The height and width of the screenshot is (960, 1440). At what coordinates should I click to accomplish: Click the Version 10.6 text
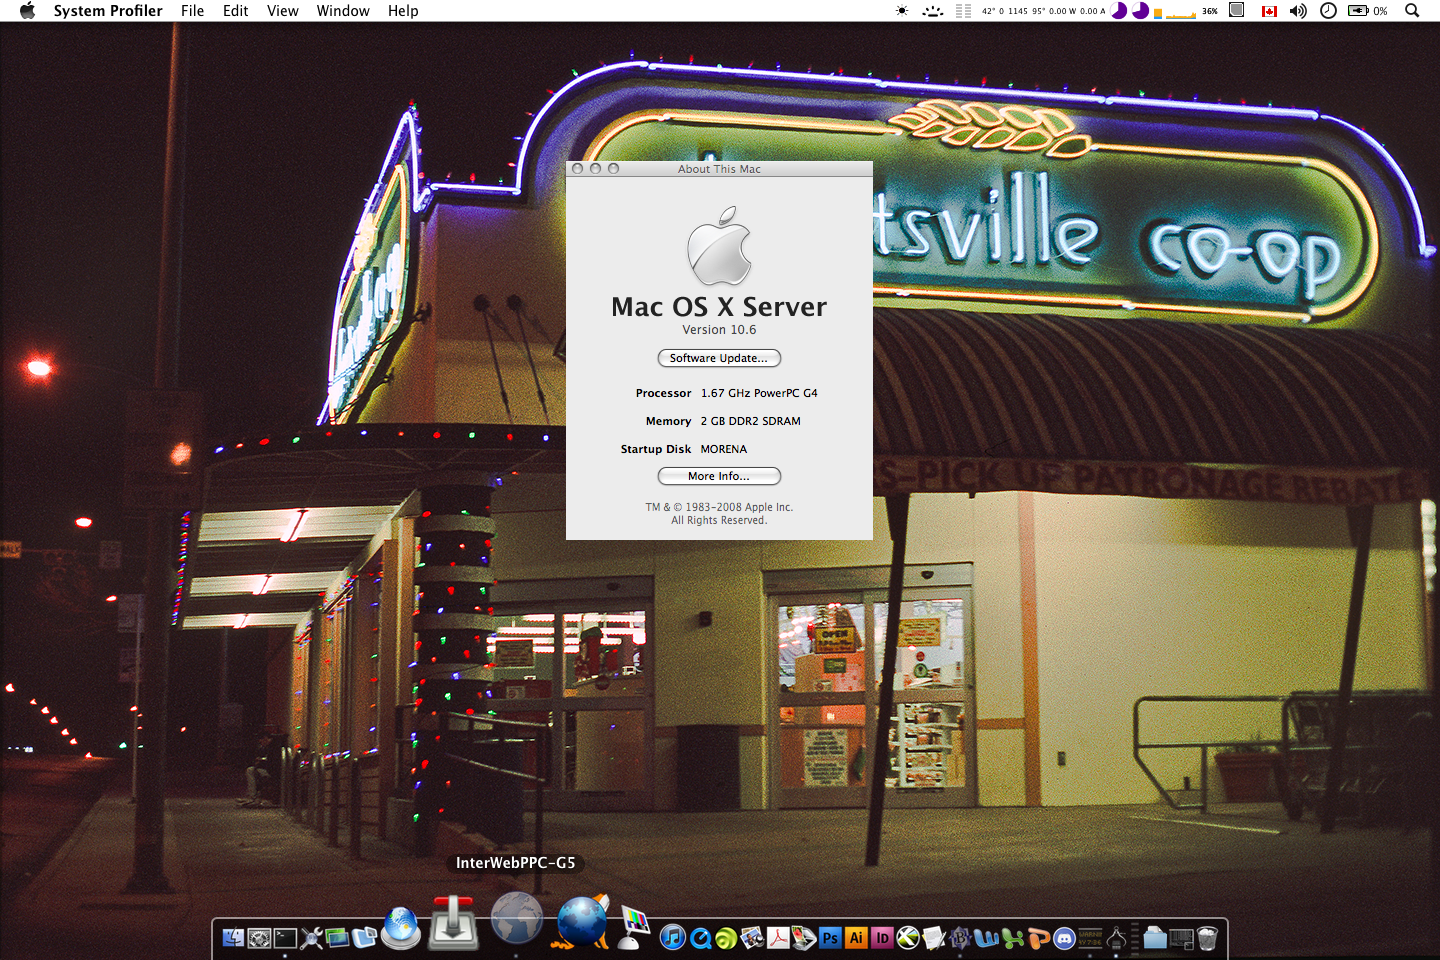pyautogui.click(x=719, y=330)
